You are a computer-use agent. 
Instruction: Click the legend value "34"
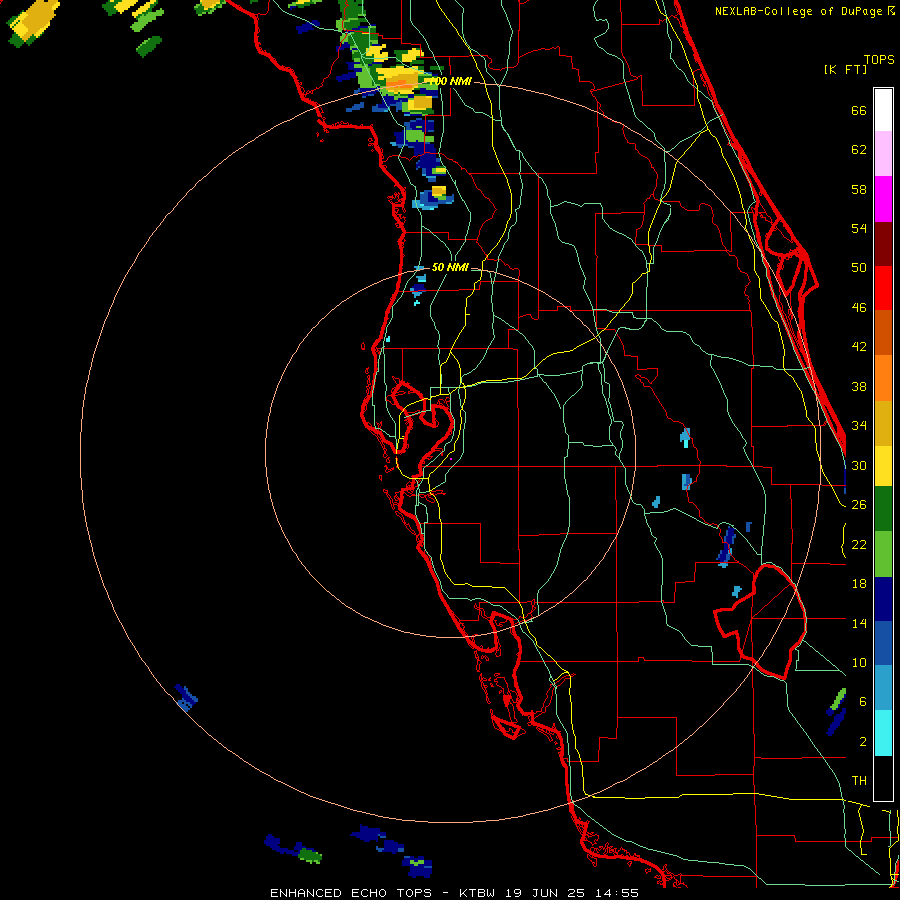pyautogui.click(x=859, y=426)
